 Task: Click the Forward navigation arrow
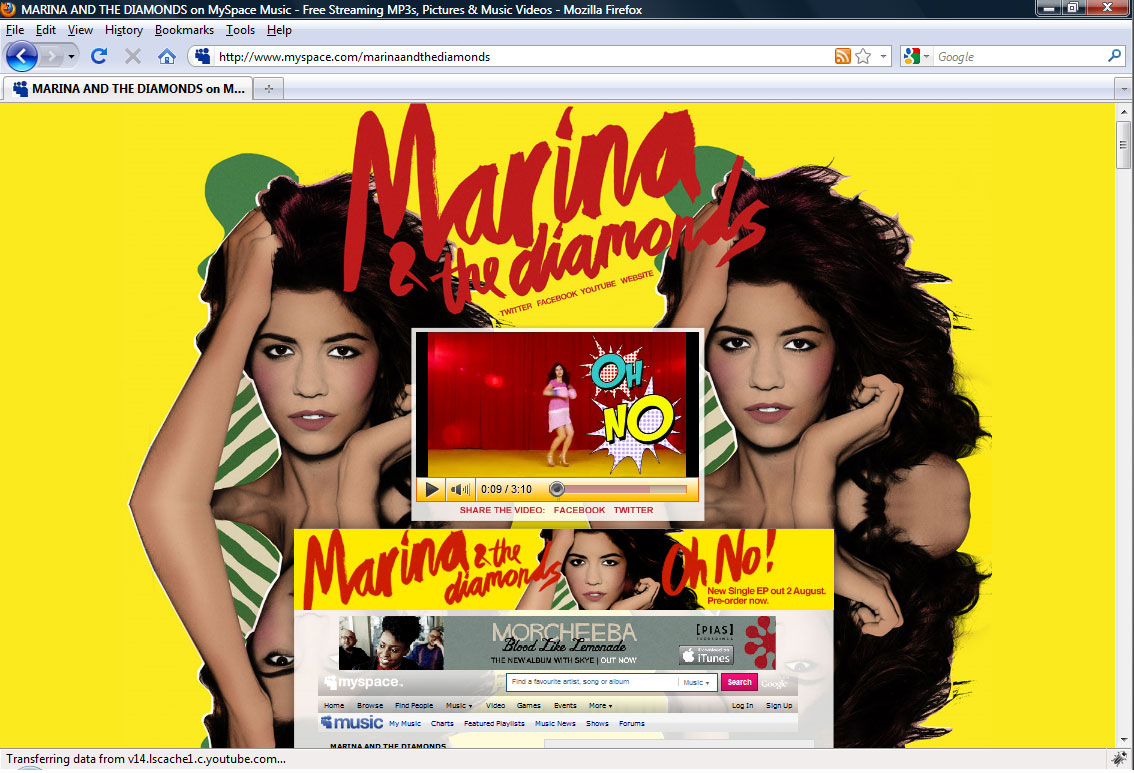51,56
